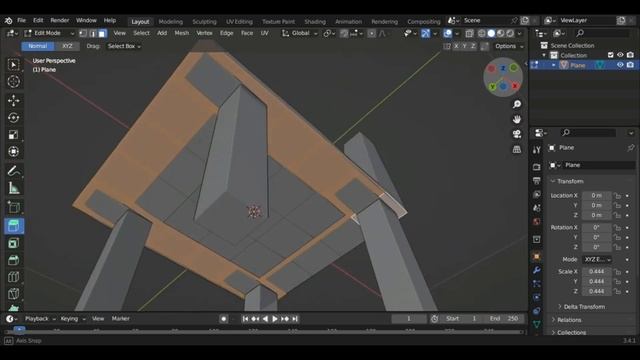Viewport: 640px width, 360px height.
Task: Select the Measure tool
Action: (13, 188)
